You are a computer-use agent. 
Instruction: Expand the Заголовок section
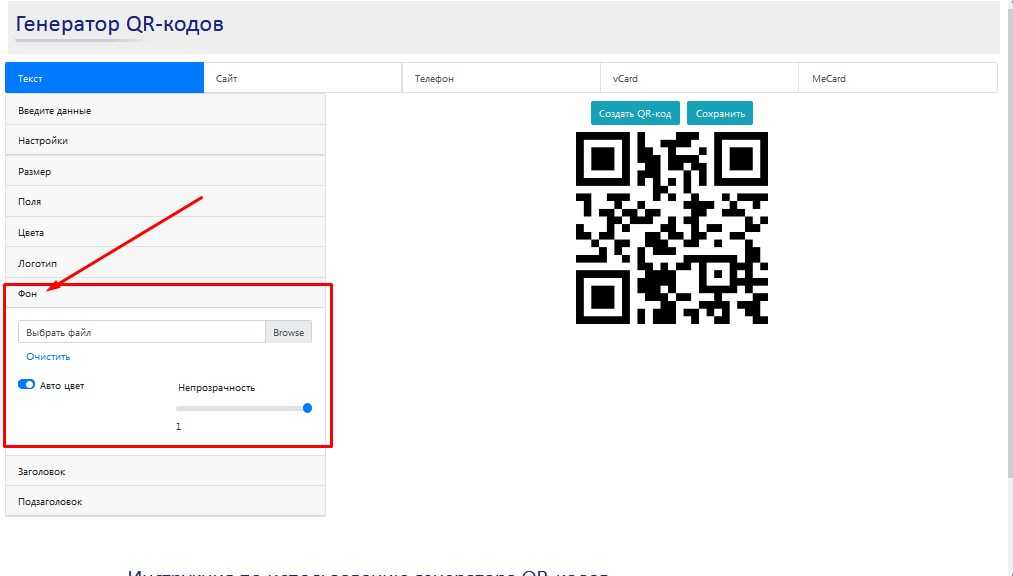(x=165, y=471)
